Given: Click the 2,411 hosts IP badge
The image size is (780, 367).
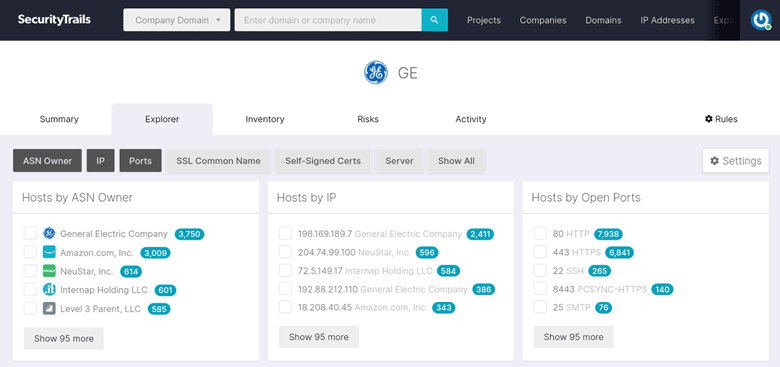Looking at the screenshot, I should click(x=481, y=234).
